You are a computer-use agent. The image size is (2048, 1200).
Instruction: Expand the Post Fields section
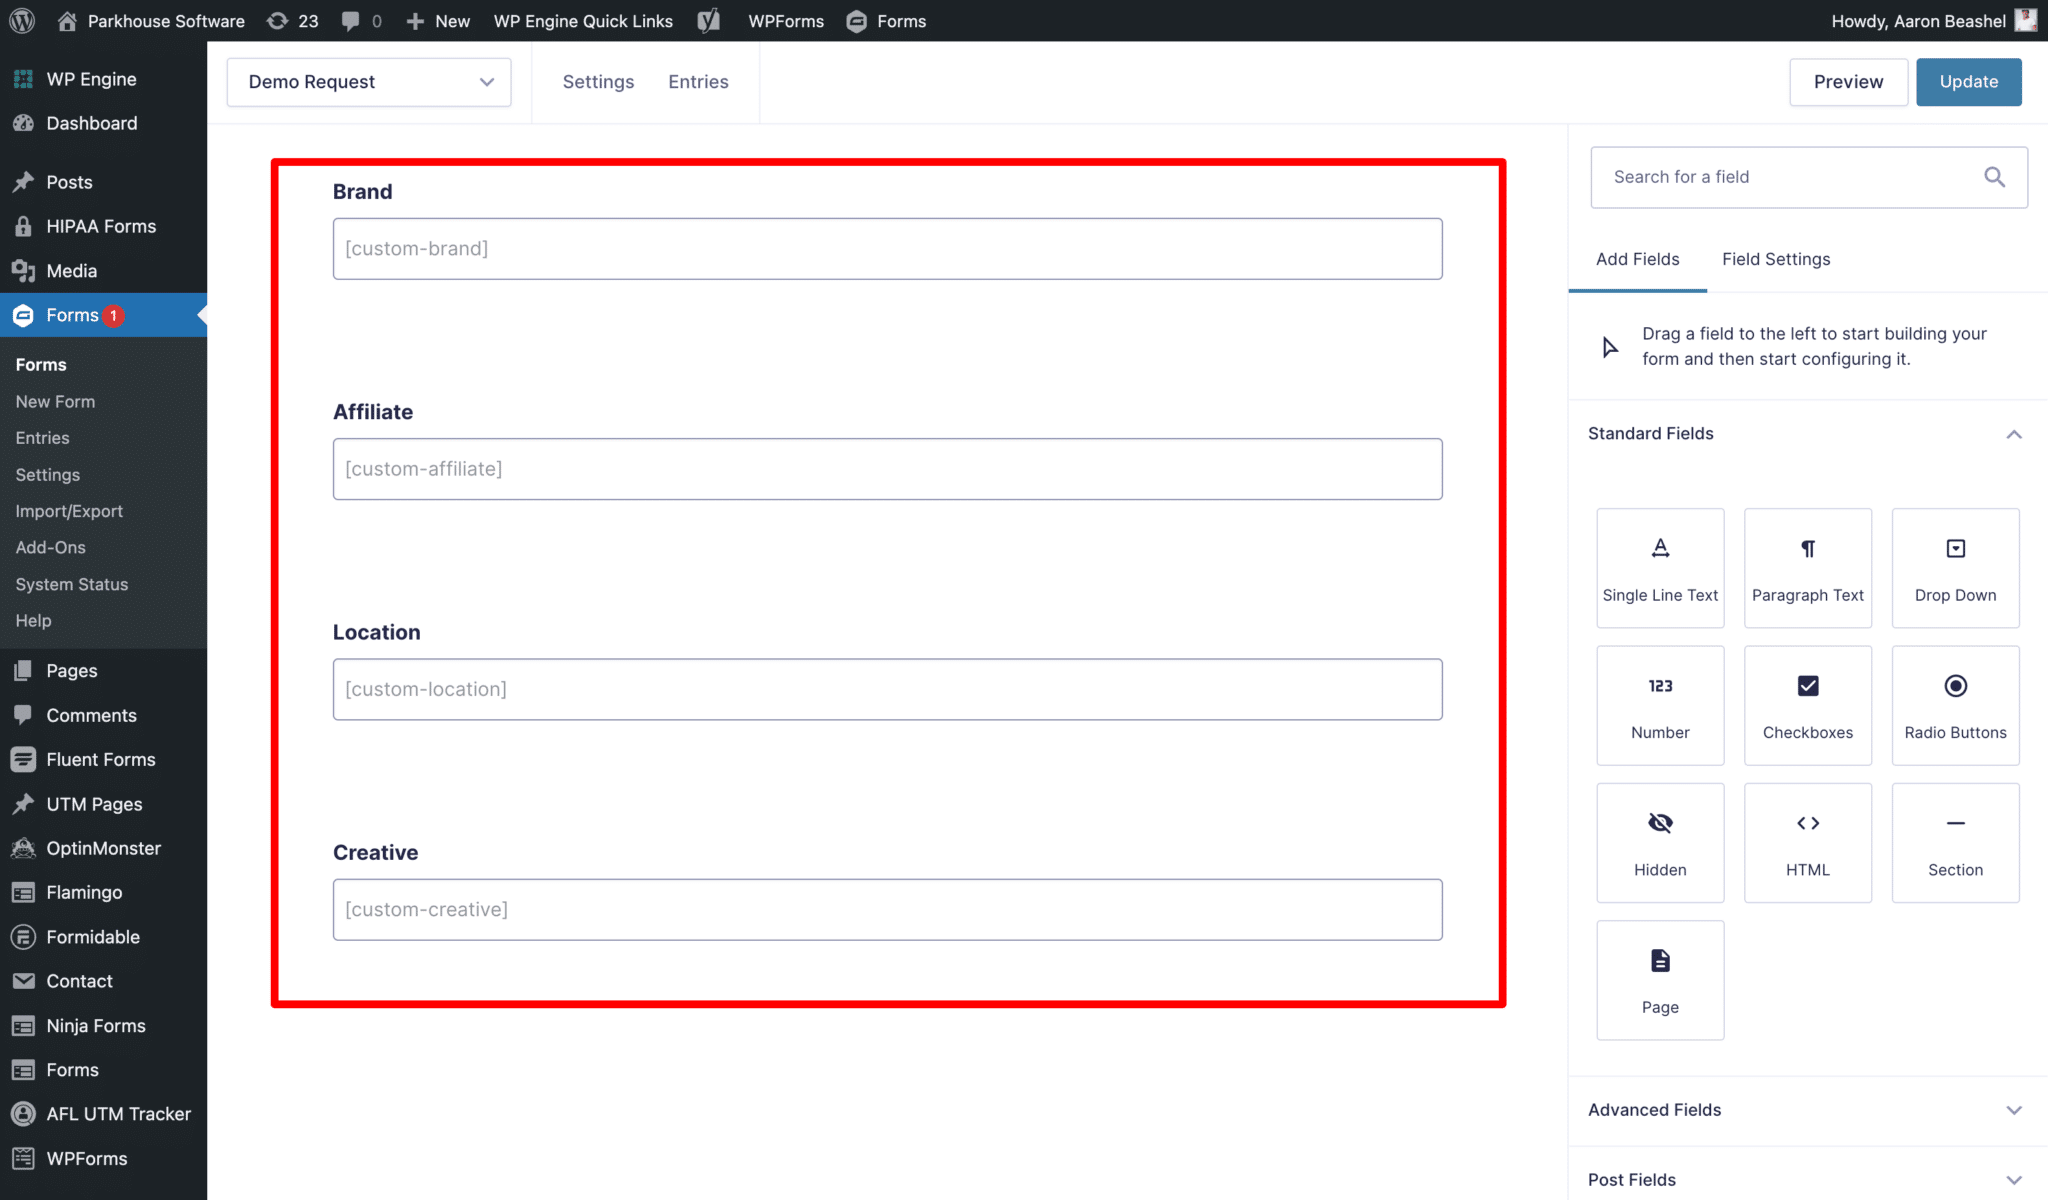point(2014,1180)
